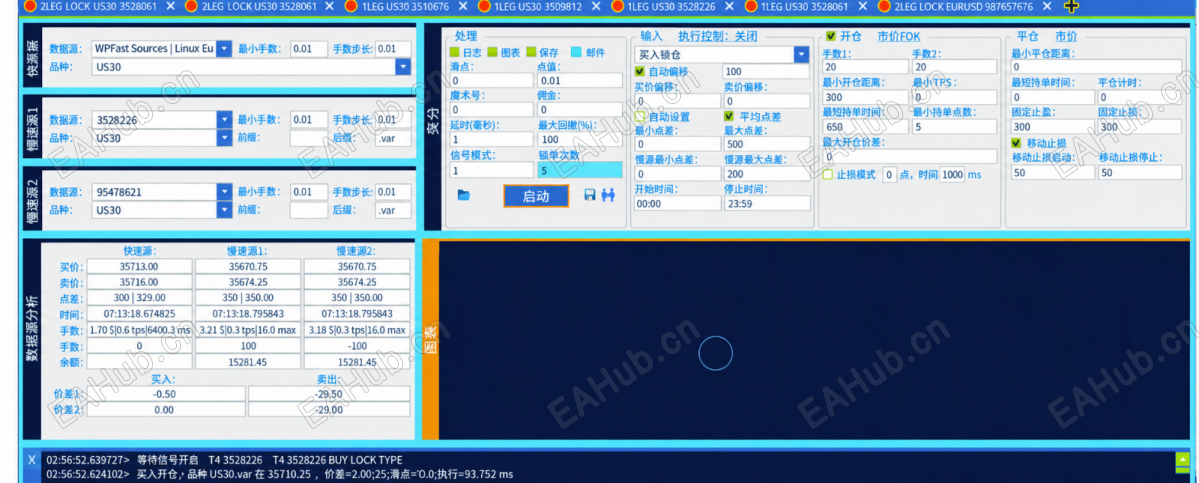Viewport: 1199px width, 483px height.
Task: Click the two-people icon beside save
Action: (x=608, y=196)
